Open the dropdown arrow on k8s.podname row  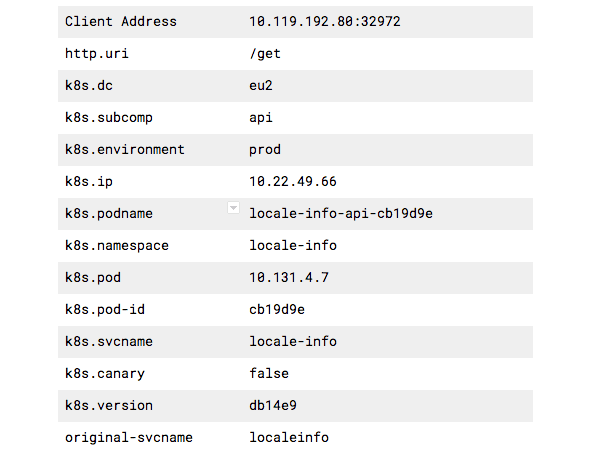(x=233, y=208)
